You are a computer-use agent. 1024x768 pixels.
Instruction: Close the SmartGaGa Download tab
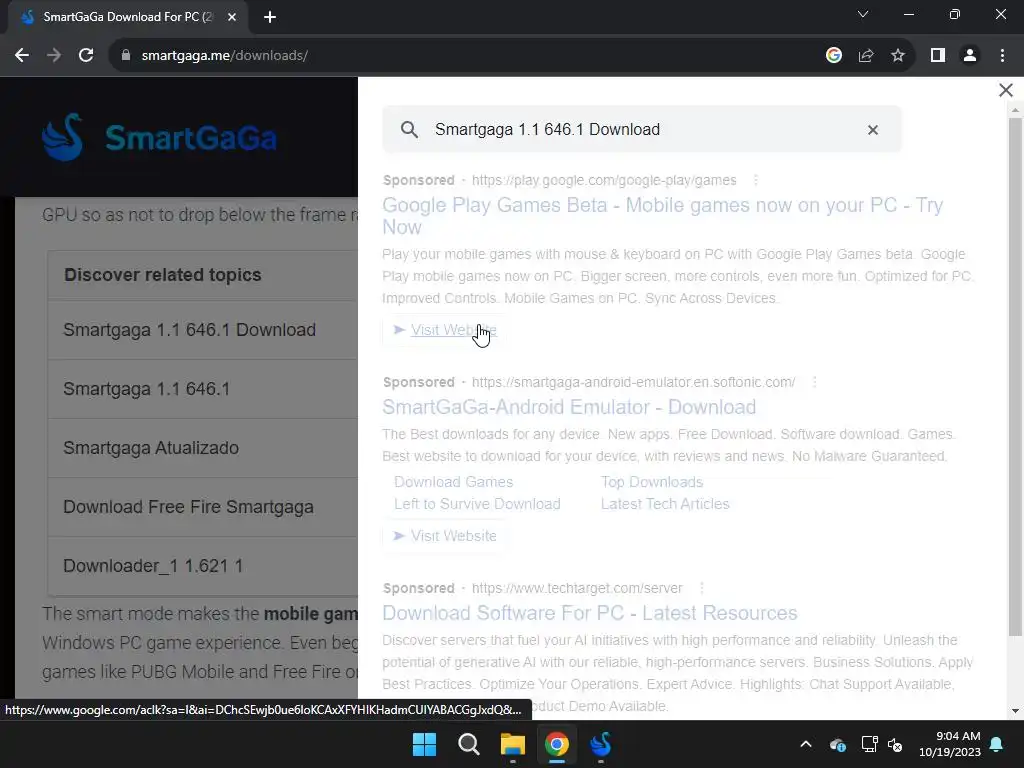(232, 17)
